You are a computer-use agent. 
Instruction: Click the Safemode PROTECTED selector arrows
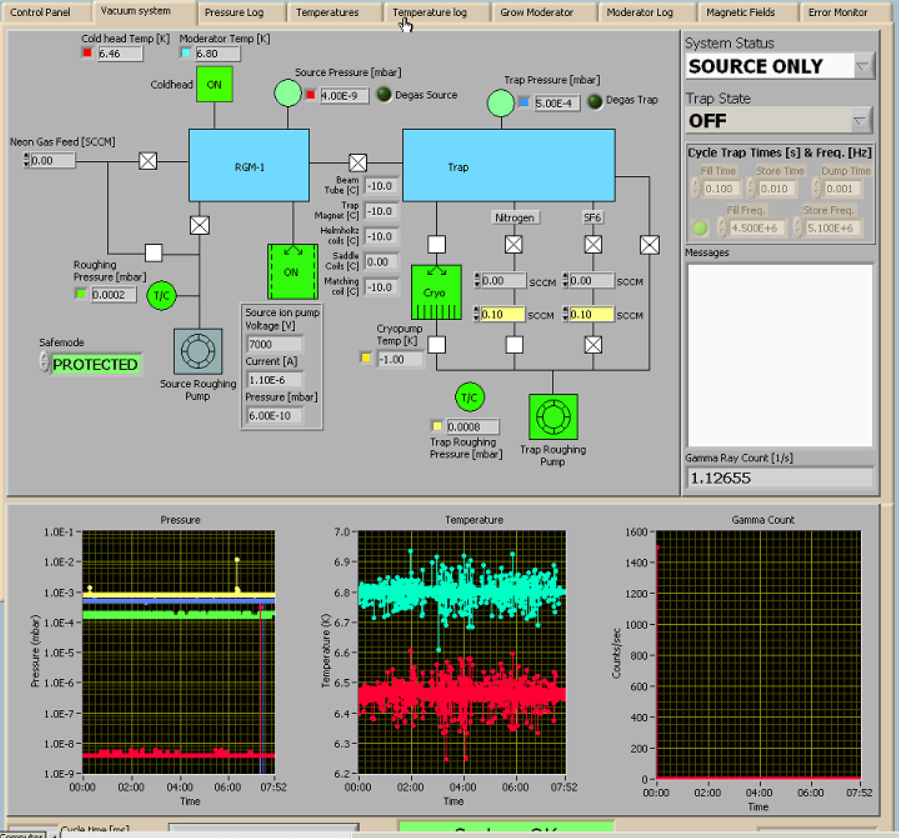click(x=44, y=364)
